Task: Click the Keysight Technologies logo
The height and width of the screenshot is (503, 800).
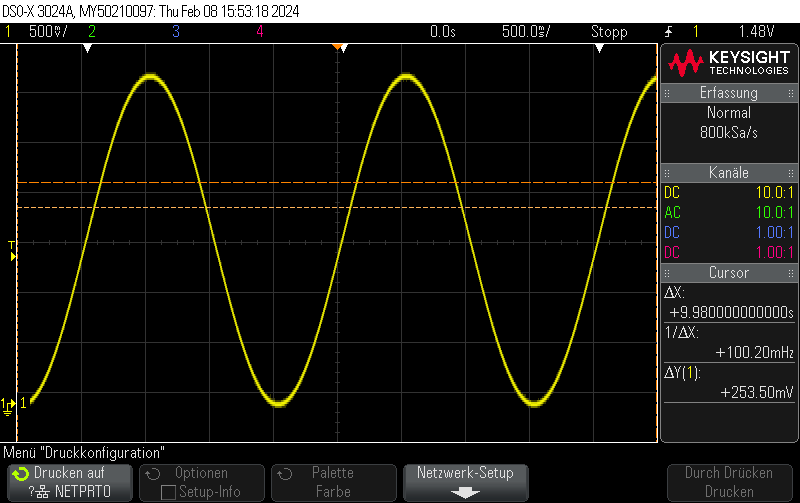Action: [729, 63]
